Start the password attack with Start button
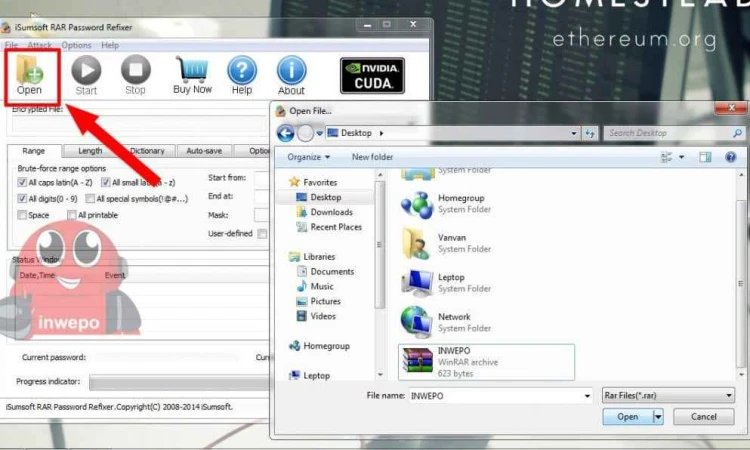750x450 pixels. (86, 75)
